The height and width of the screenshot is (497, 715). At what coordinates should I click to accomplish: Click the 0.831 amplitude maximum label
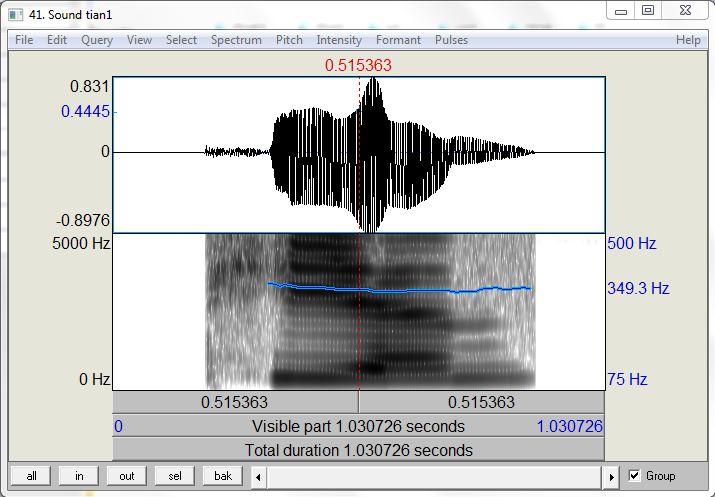coord(89,86)
